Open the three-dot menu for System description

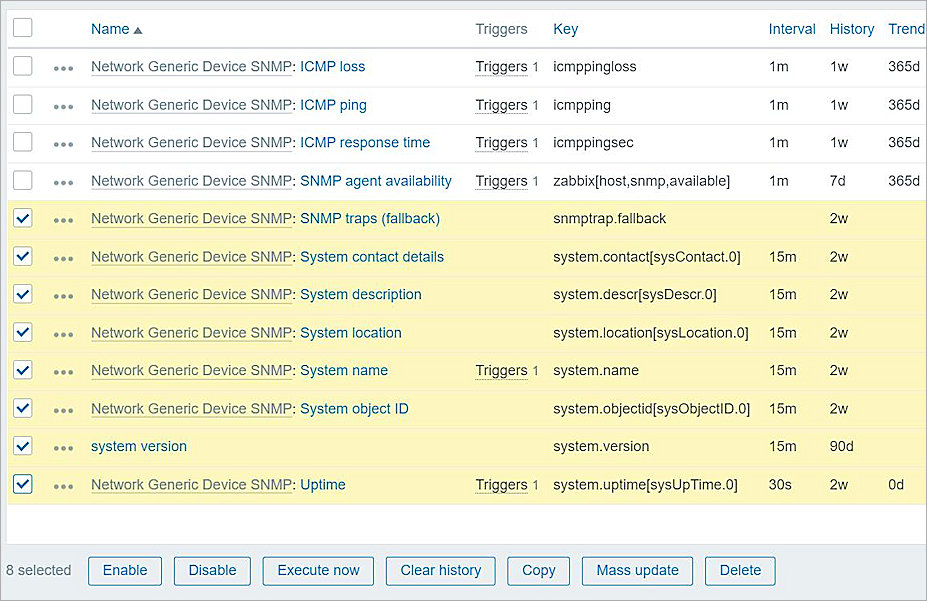63,296
